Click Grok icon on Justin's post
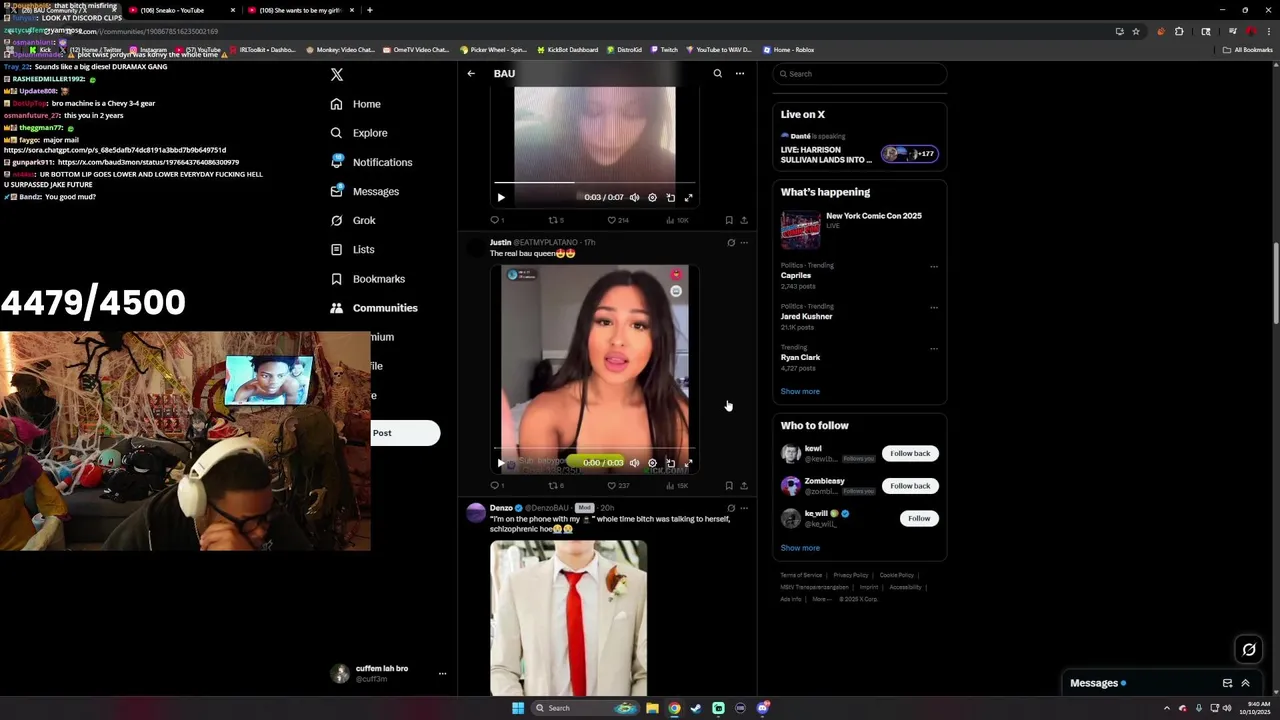 click(x=730, y=242)
